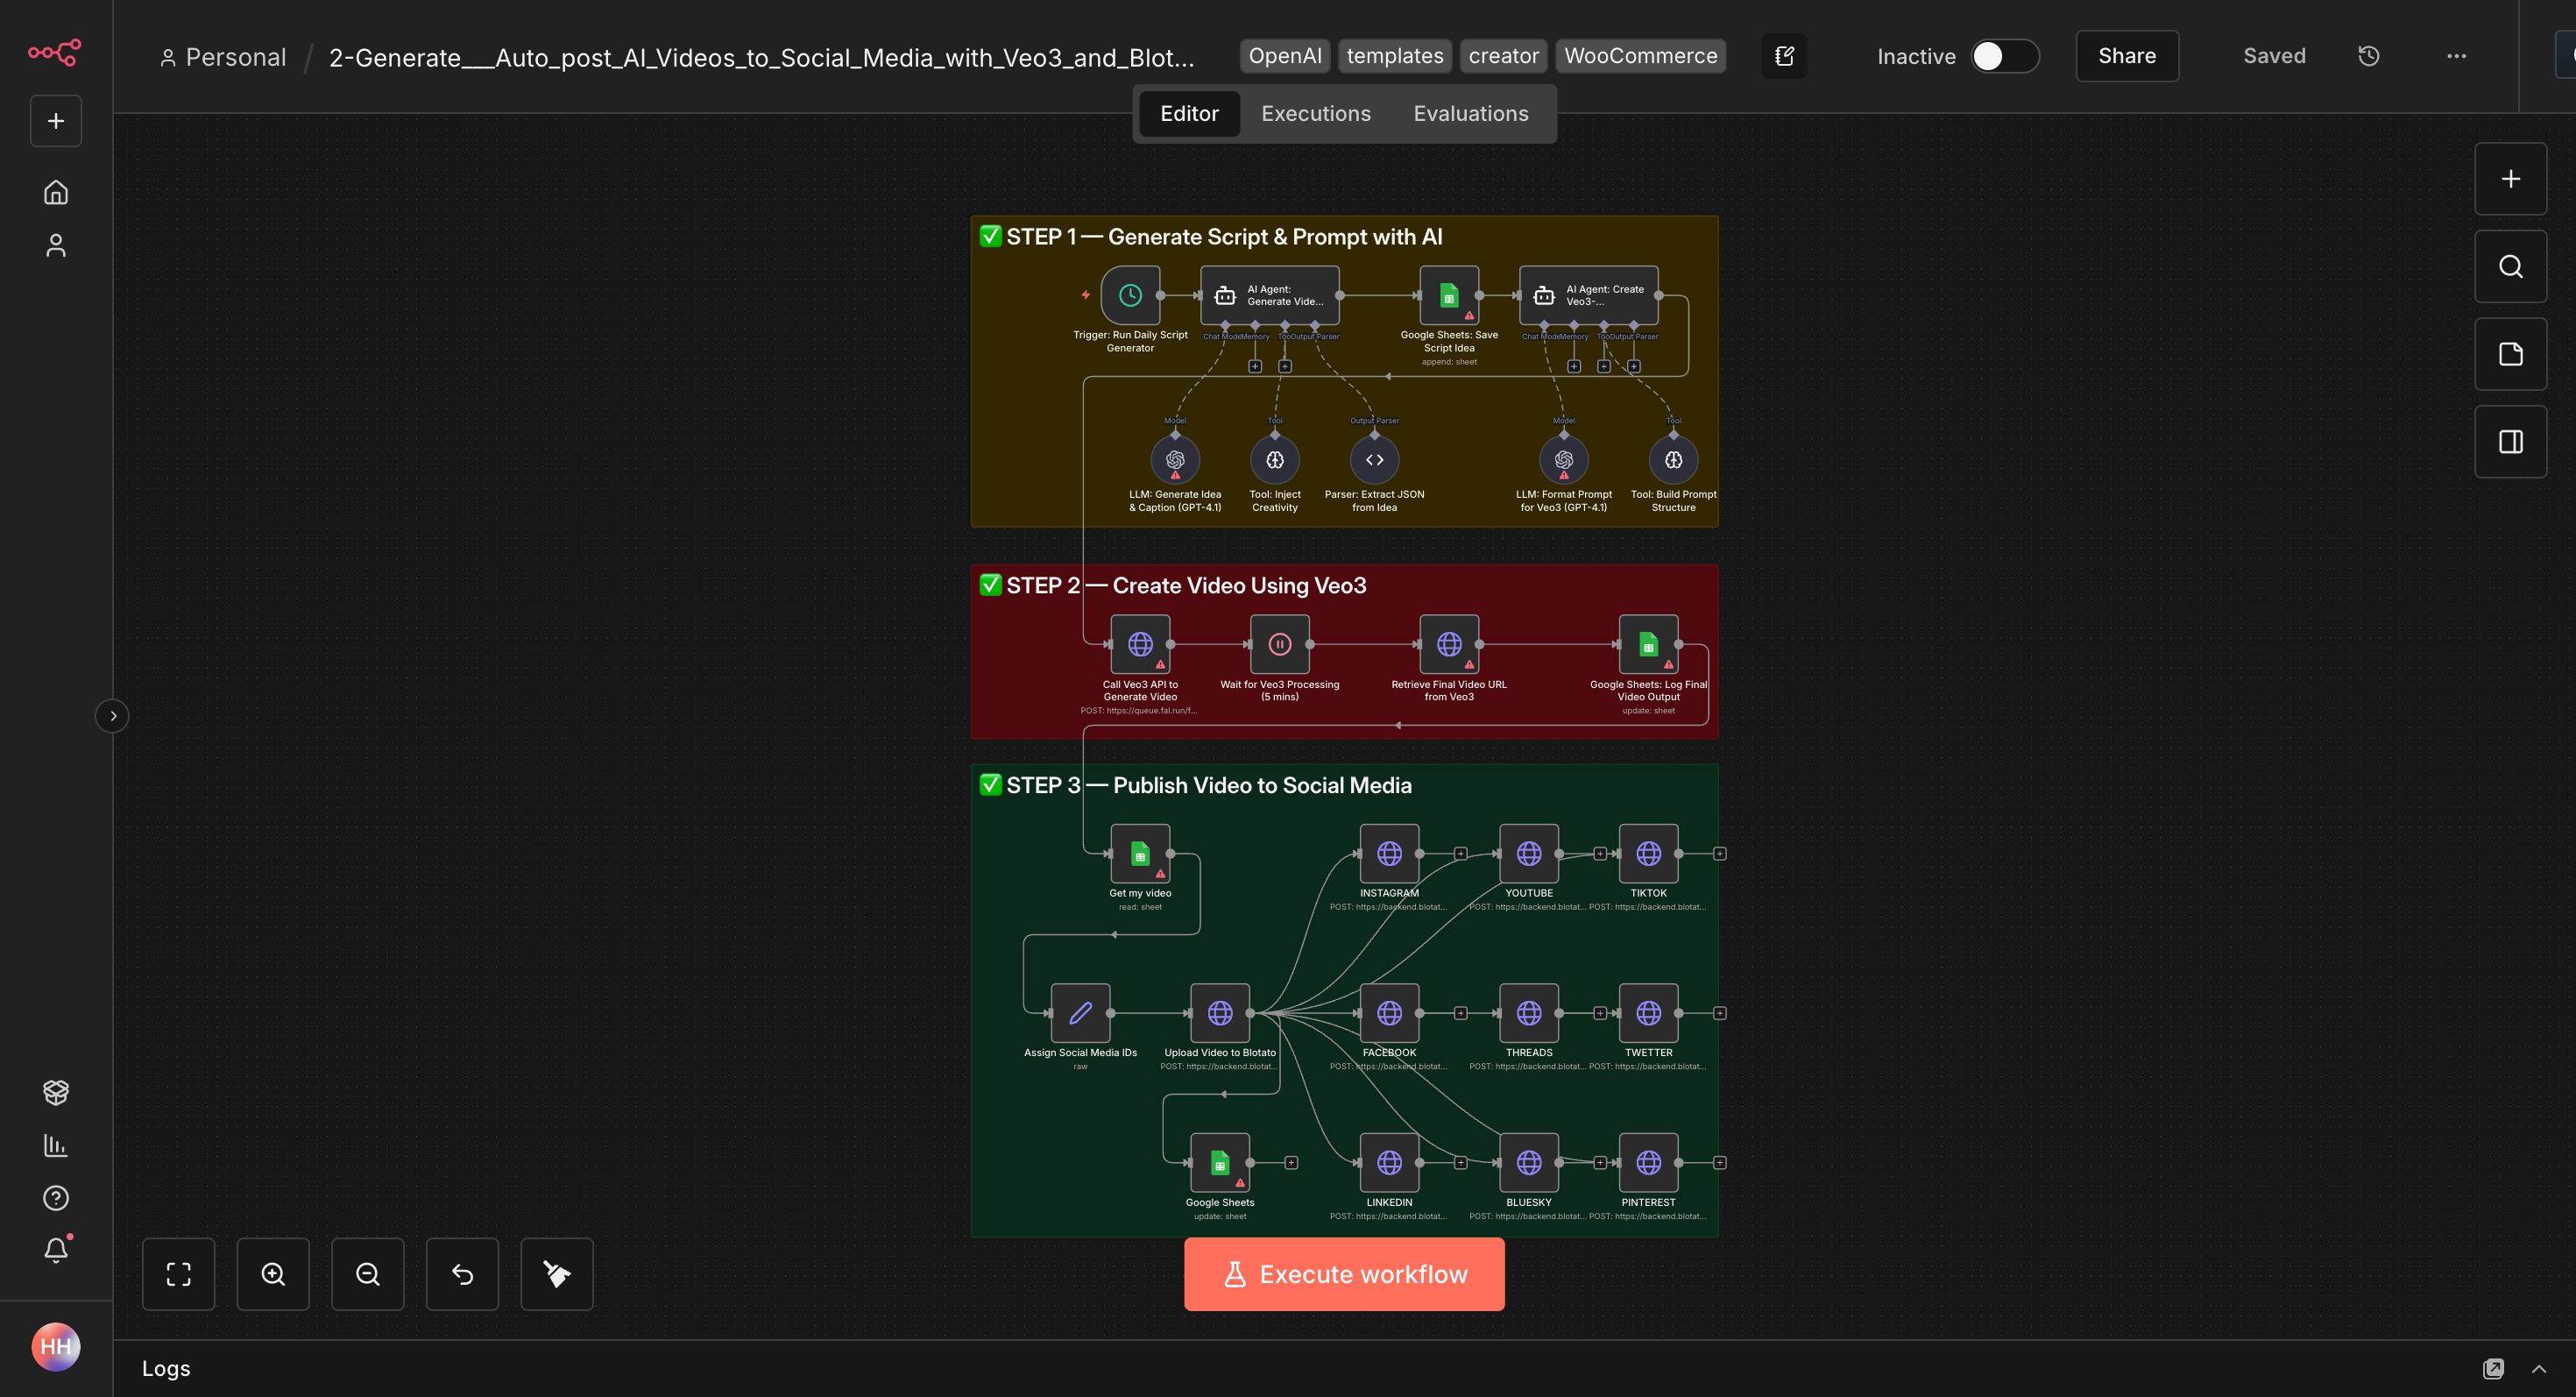Expand the collapsed left sidebar chevron
This screenshot has height=1397, width=2576.
113,716
